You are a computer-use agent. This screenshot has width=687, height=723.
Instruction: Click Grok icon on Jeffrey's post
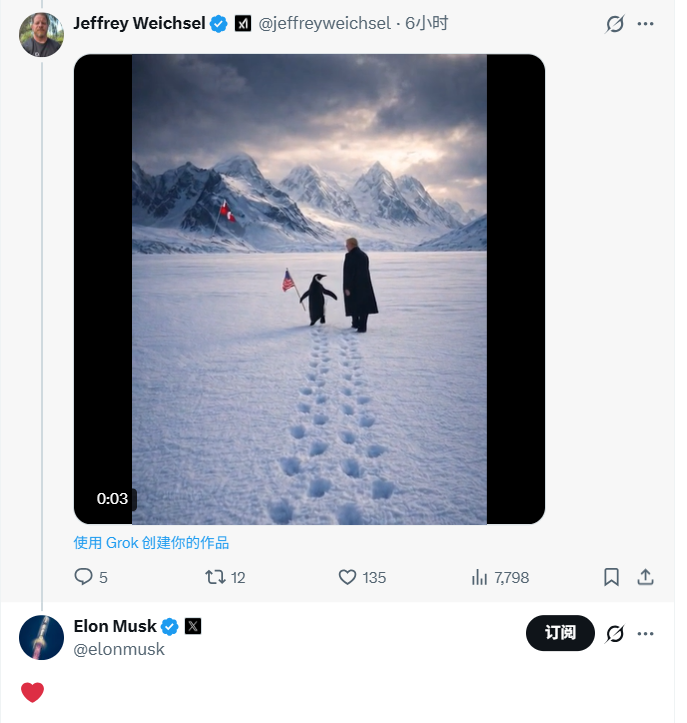tap(615, 24)
